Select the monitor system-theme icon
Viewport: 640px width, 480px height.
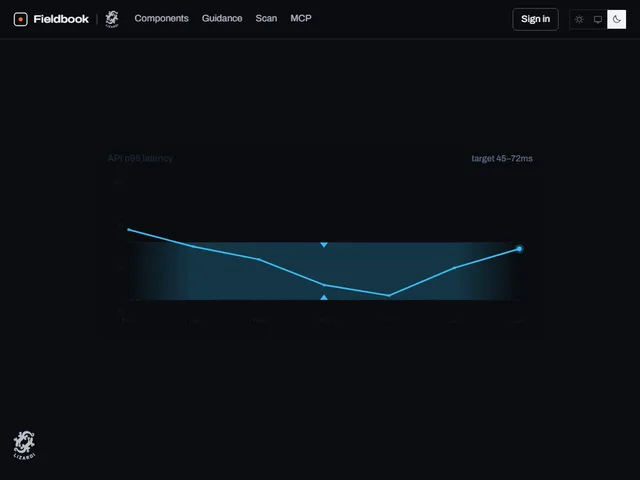(x=598, y=19)
